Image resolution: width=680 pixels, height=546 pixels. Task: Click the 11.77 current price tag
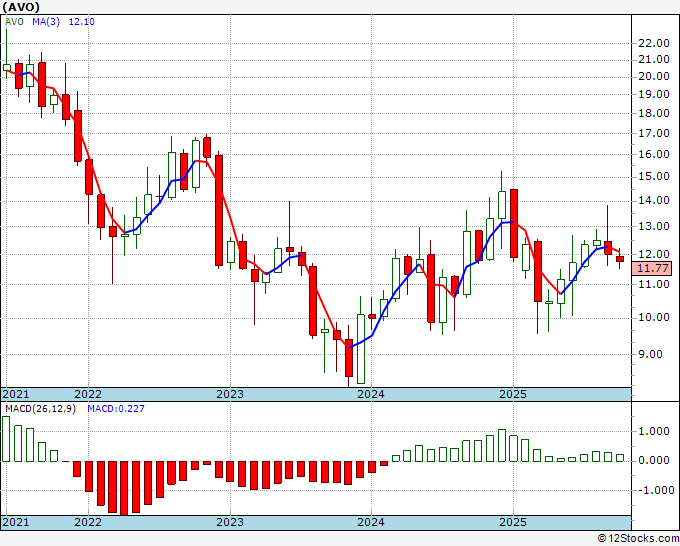coord(653,268)
